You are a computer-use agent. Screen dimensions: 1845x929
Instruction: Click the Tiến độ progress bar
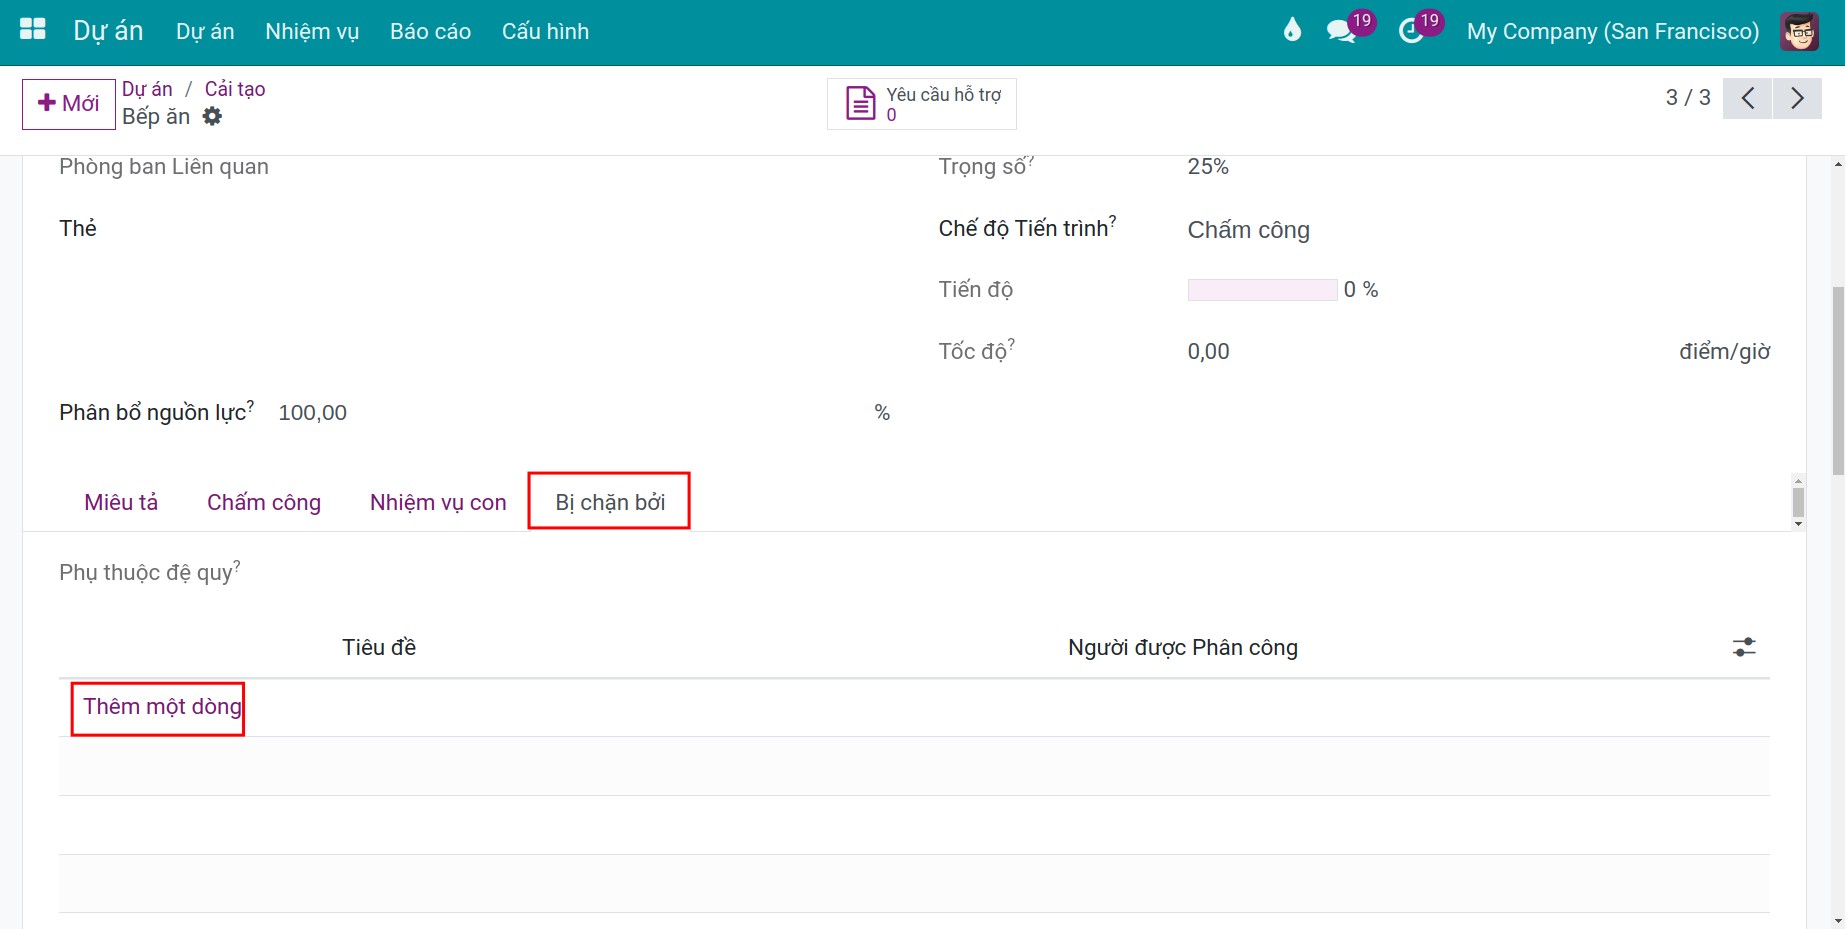(x=1262, y=290)
